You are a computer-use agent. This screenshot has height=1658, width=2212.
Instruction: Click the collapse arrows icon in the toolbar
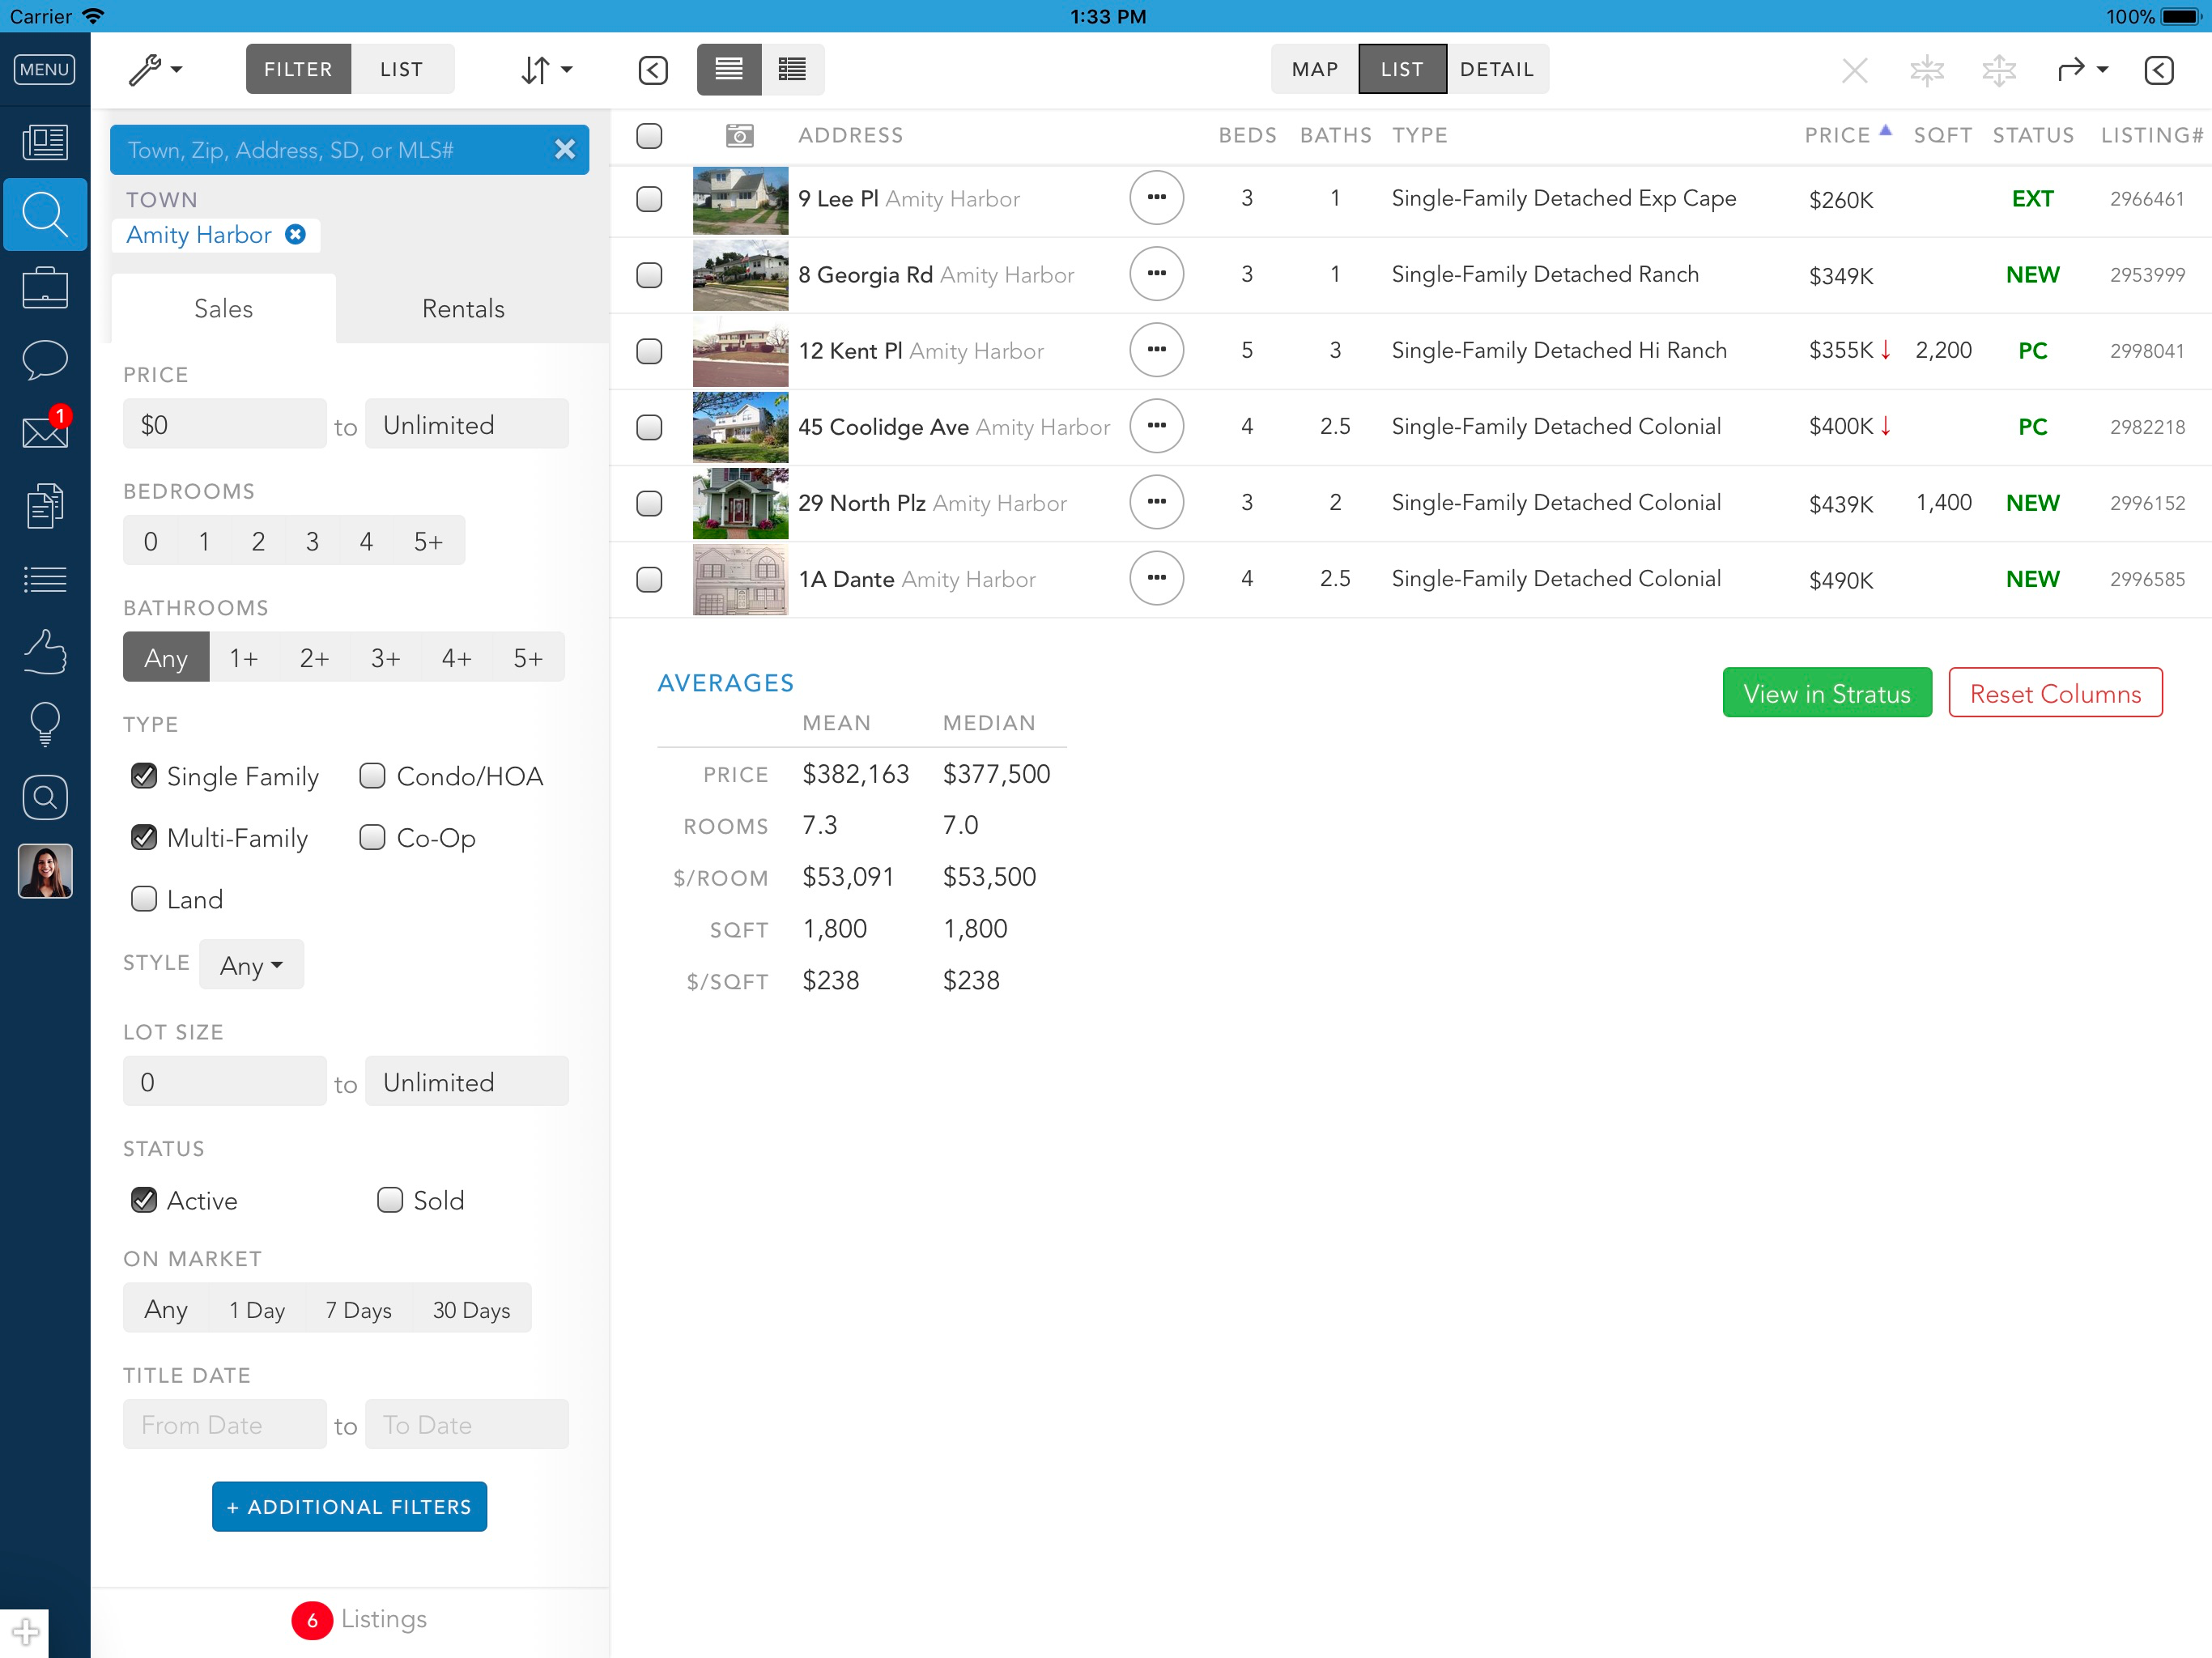1926,70
